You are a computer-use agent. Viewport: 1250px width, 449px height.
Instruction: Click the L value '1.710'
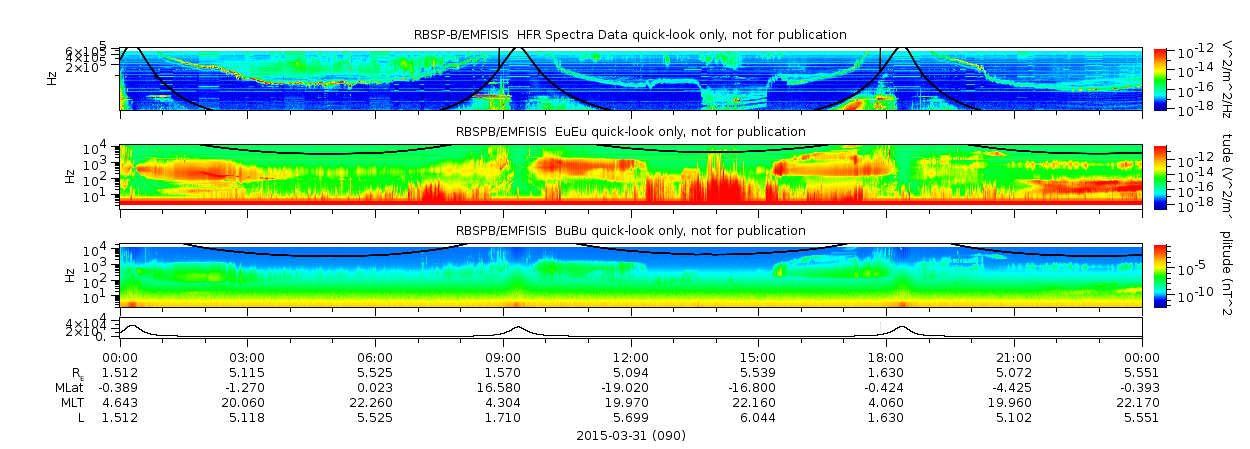coord(503,418)
